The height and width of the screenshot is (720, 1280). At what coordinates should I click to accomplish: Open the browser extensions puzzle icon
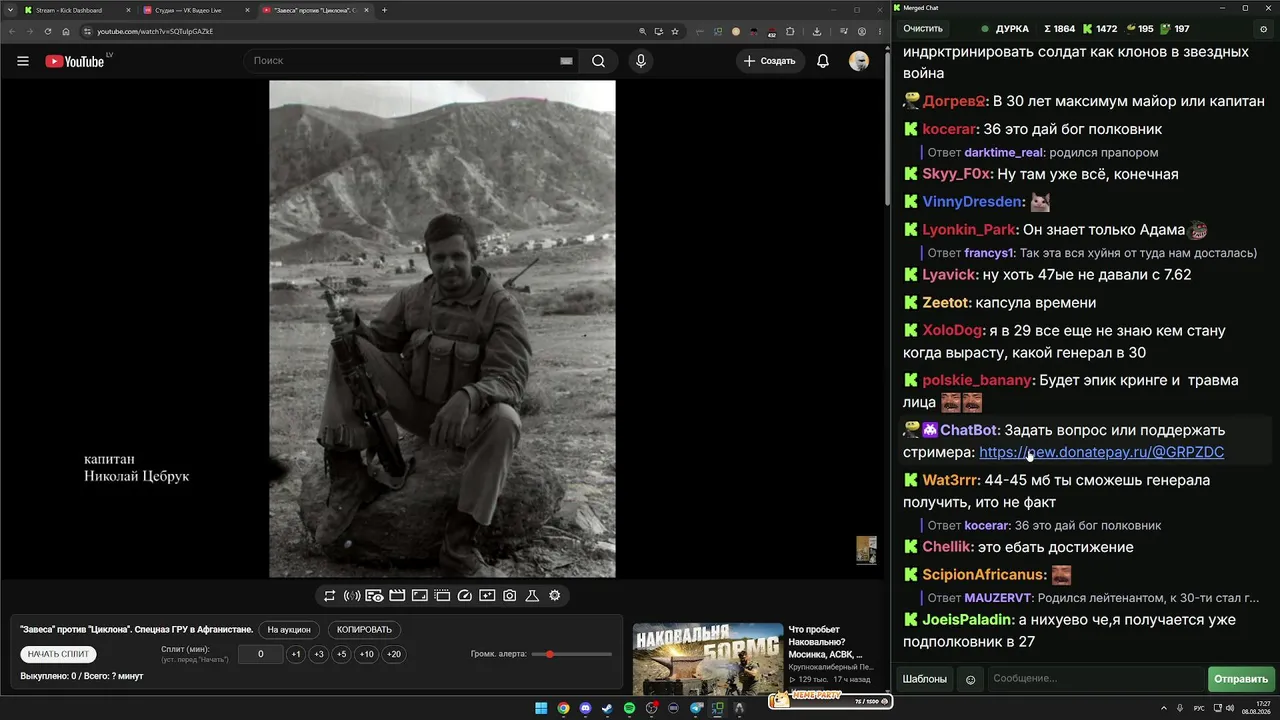(x=792, y=31)
